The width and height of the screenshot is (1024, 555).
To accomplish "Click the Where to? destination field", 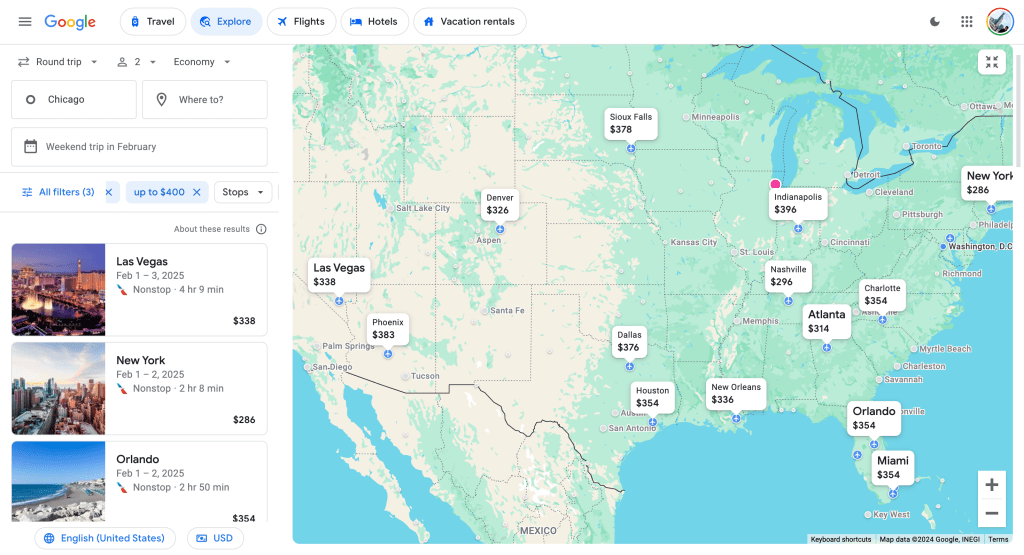I will (205, 100).
